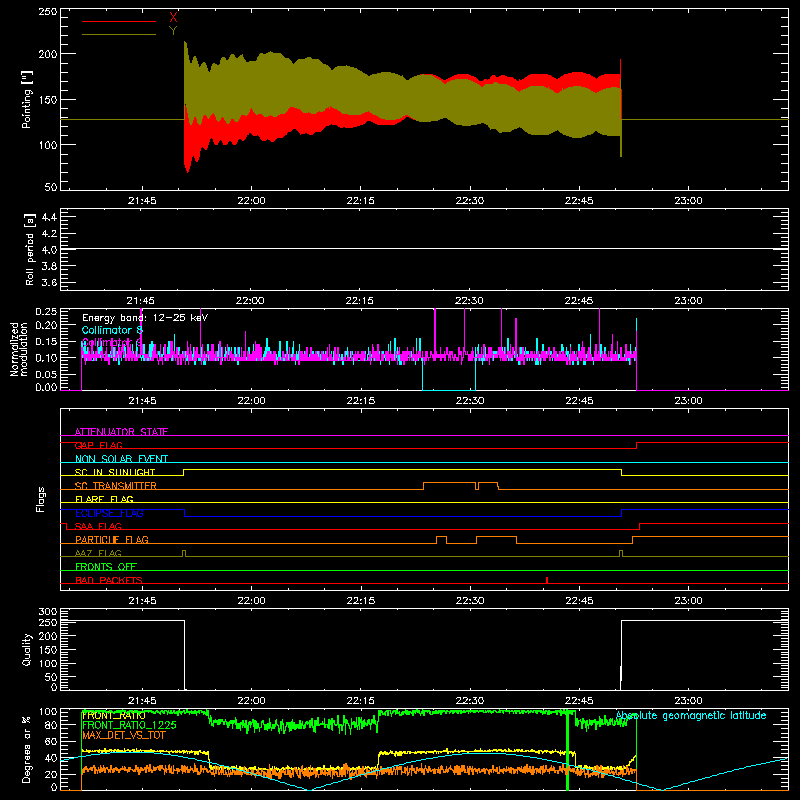The image size is (800, 800).
Task: Click the white roll period line at 4.0
Action: tap(424, 249)
